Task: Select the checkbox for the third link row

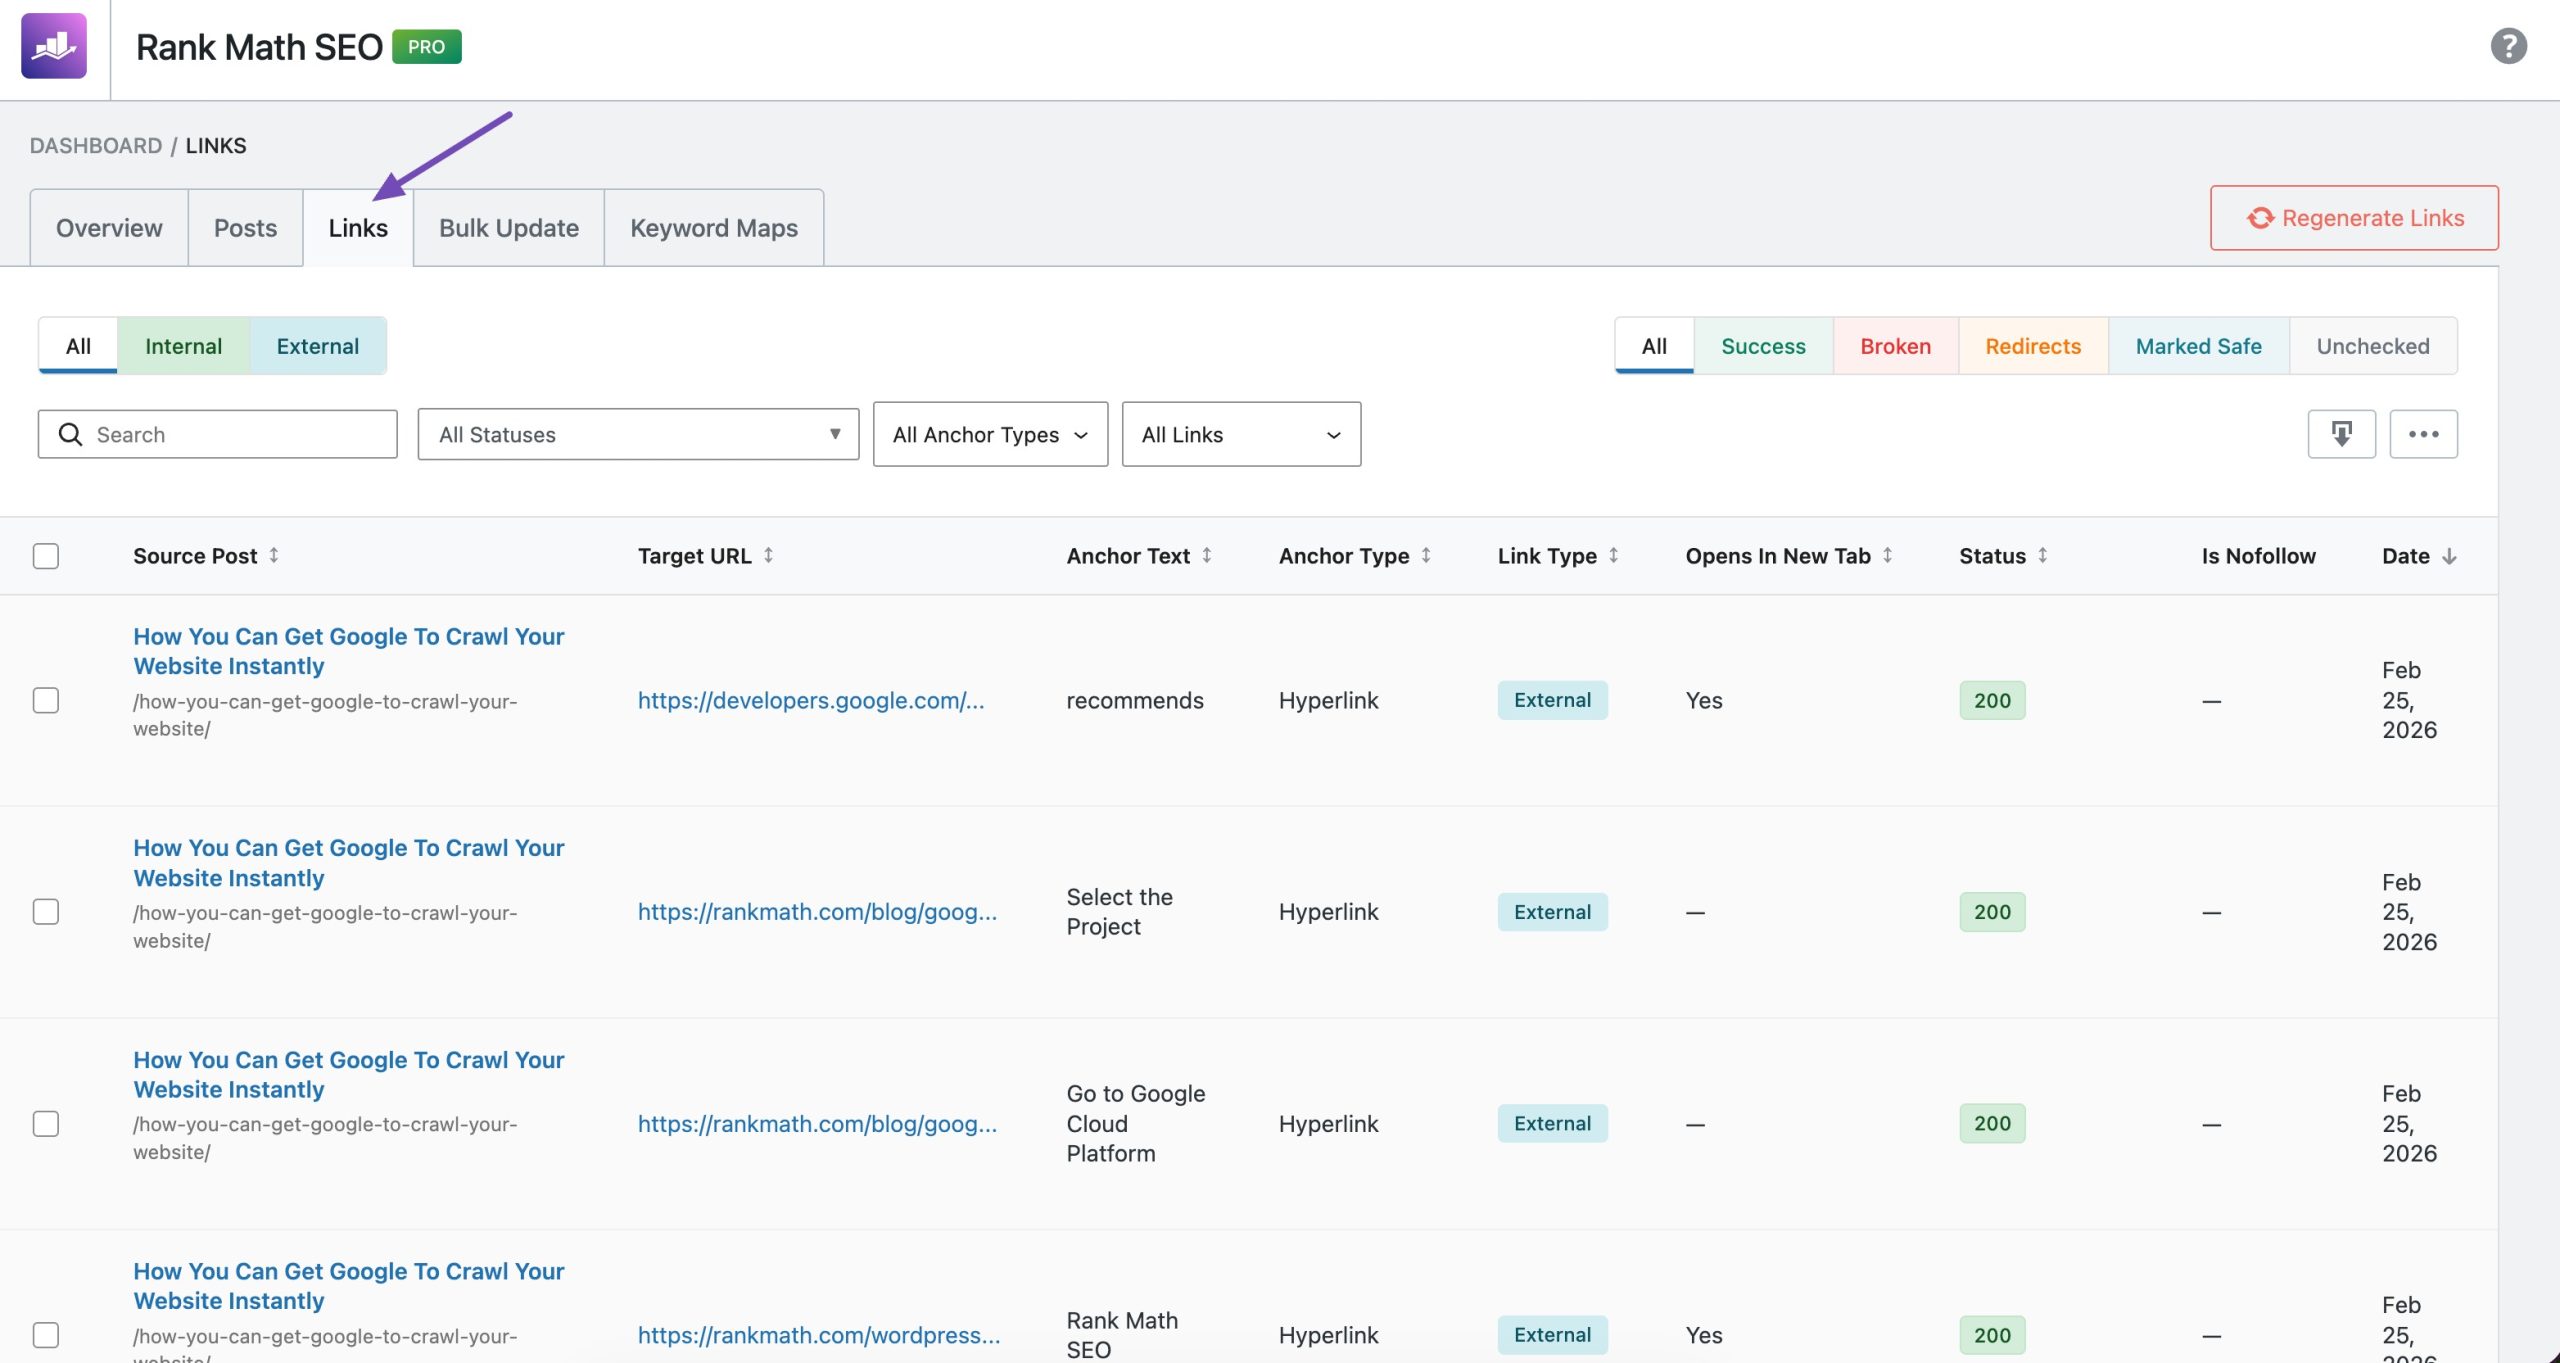Action: pyautogui.click(x=46, y=1124)
